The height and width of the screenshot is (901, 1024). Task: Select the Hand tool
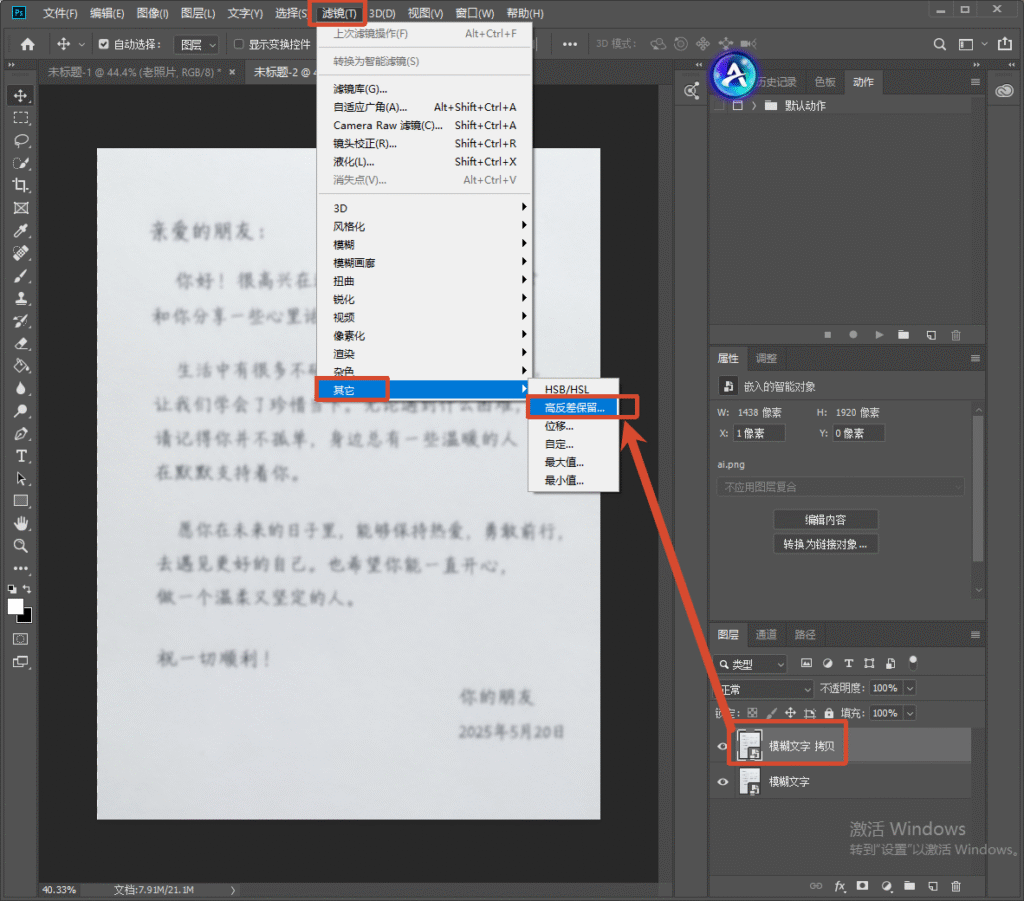pos(21,524)
